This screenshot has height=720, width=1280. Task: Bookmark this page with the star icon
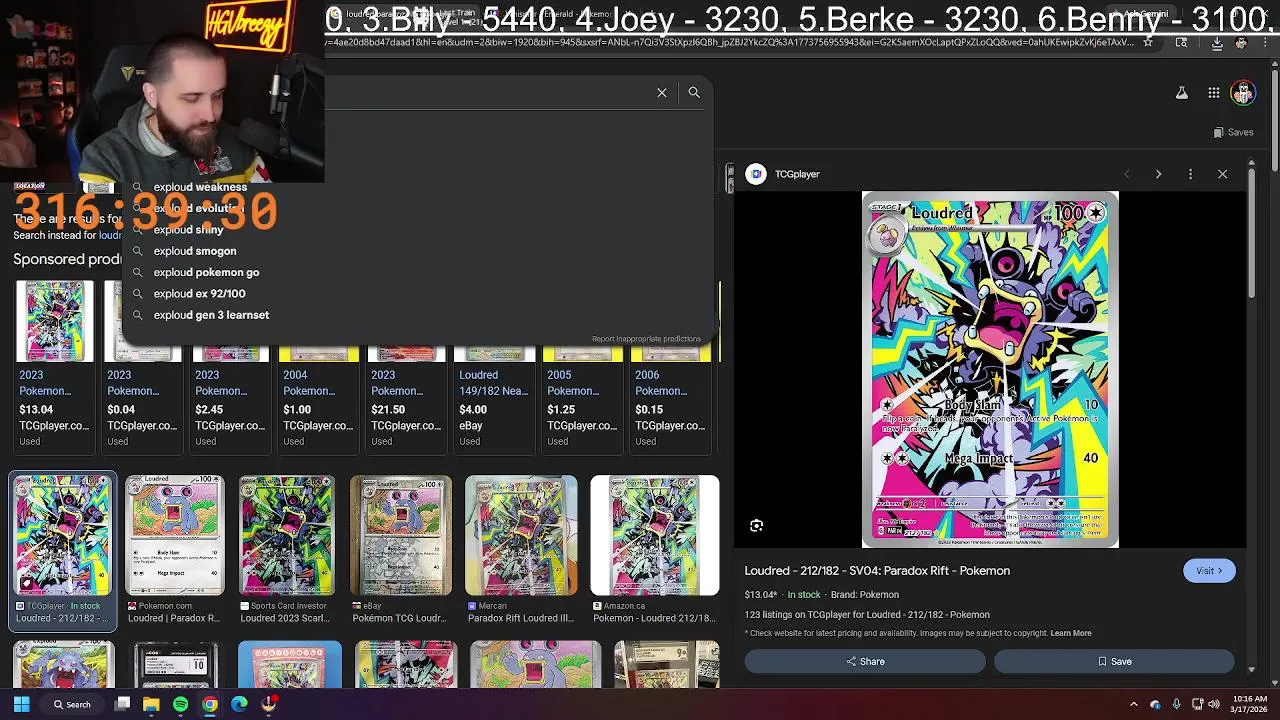pyautogui.click(x=1148, y=43)
